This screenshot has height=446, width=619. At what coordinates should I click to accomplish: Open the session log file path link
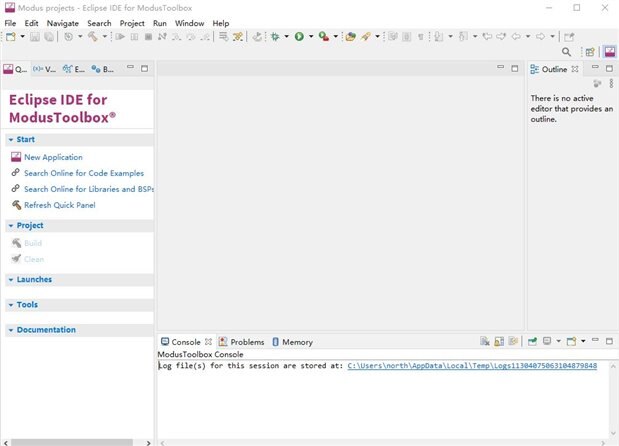(472, 366)
